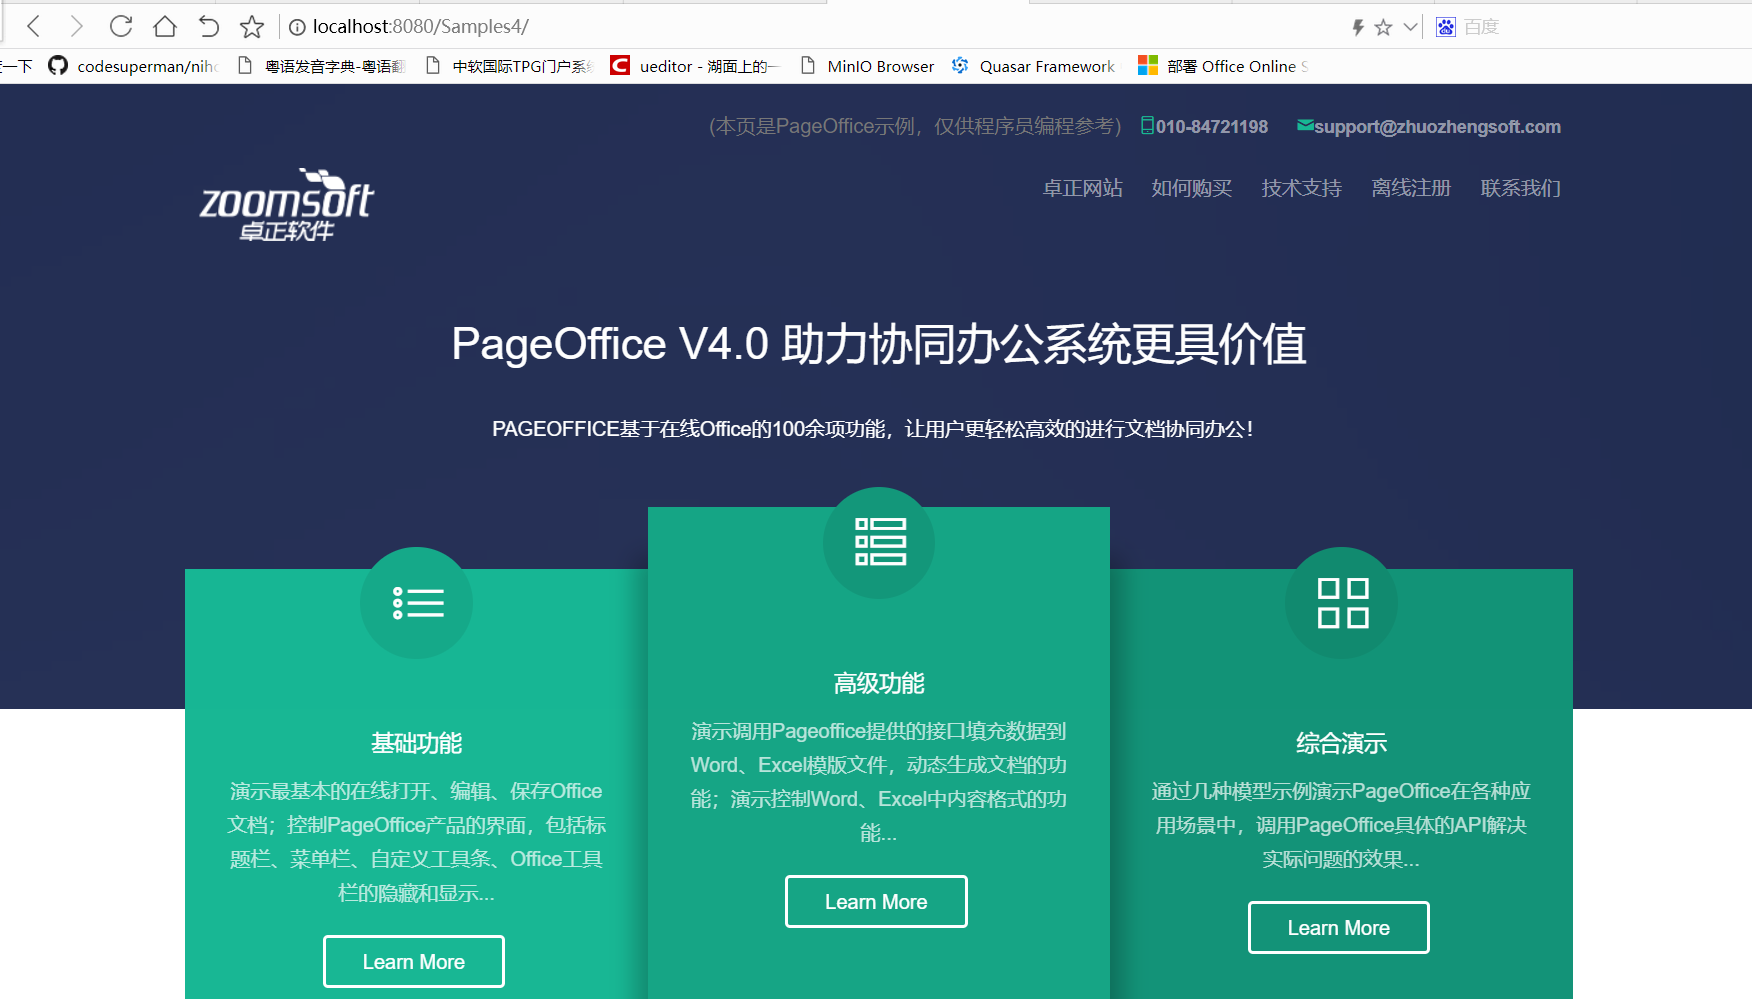Click the undo/restore closed page icon
Screen dimensions: 1752x999
pyautogui.click(x=208, y=26)
